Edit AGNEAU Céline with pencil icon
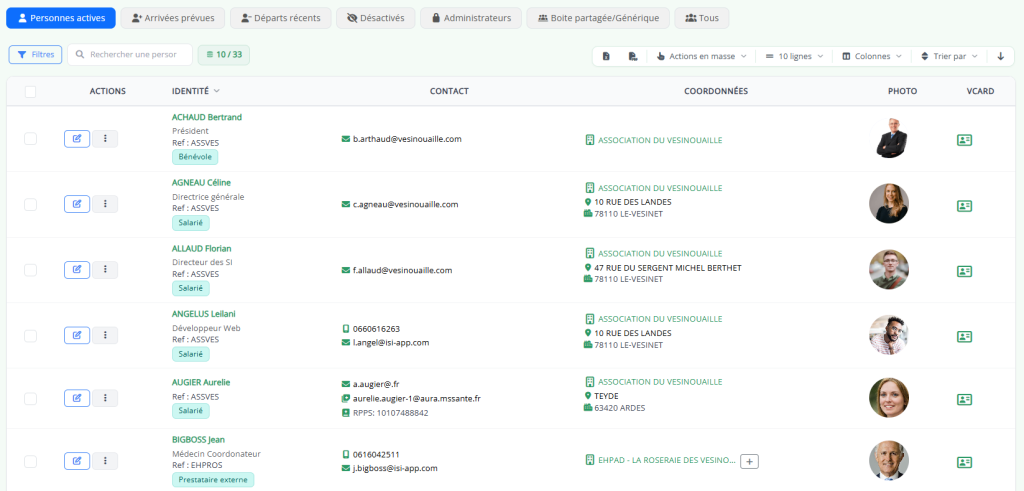1024x491 pixels. click(x=77, y=204)
